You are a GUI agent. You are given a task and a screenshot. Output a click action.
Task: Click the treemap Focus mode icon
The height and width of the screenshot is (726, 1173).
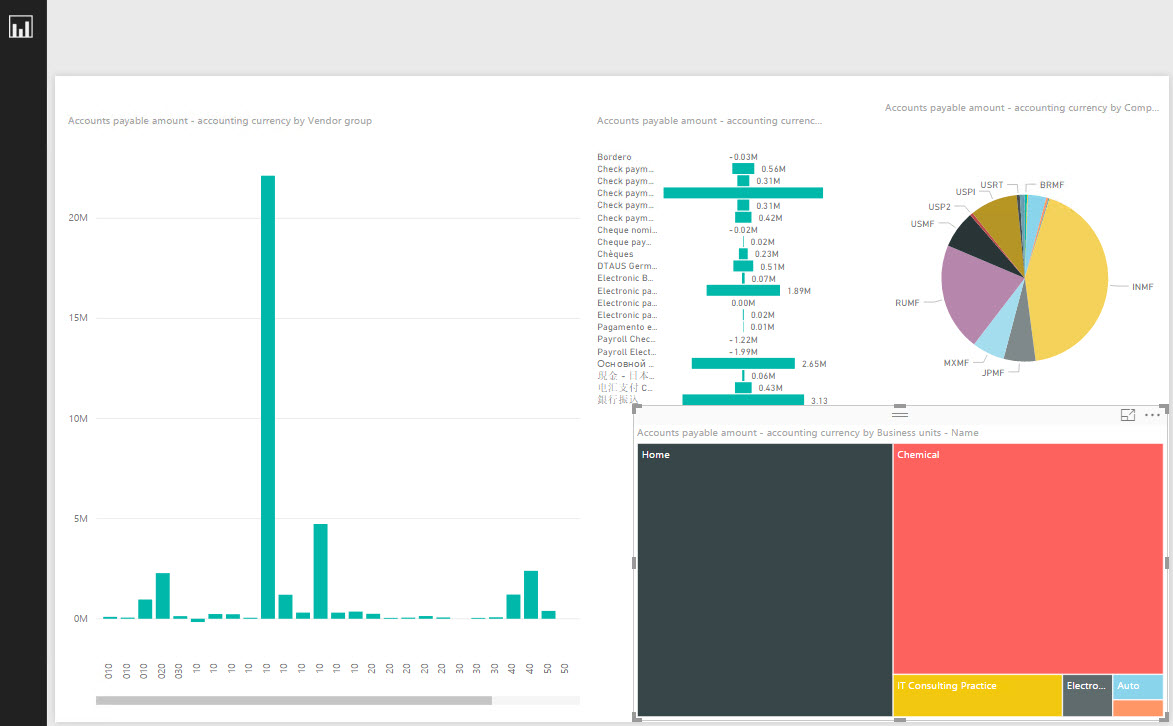tap(1128, 415)
